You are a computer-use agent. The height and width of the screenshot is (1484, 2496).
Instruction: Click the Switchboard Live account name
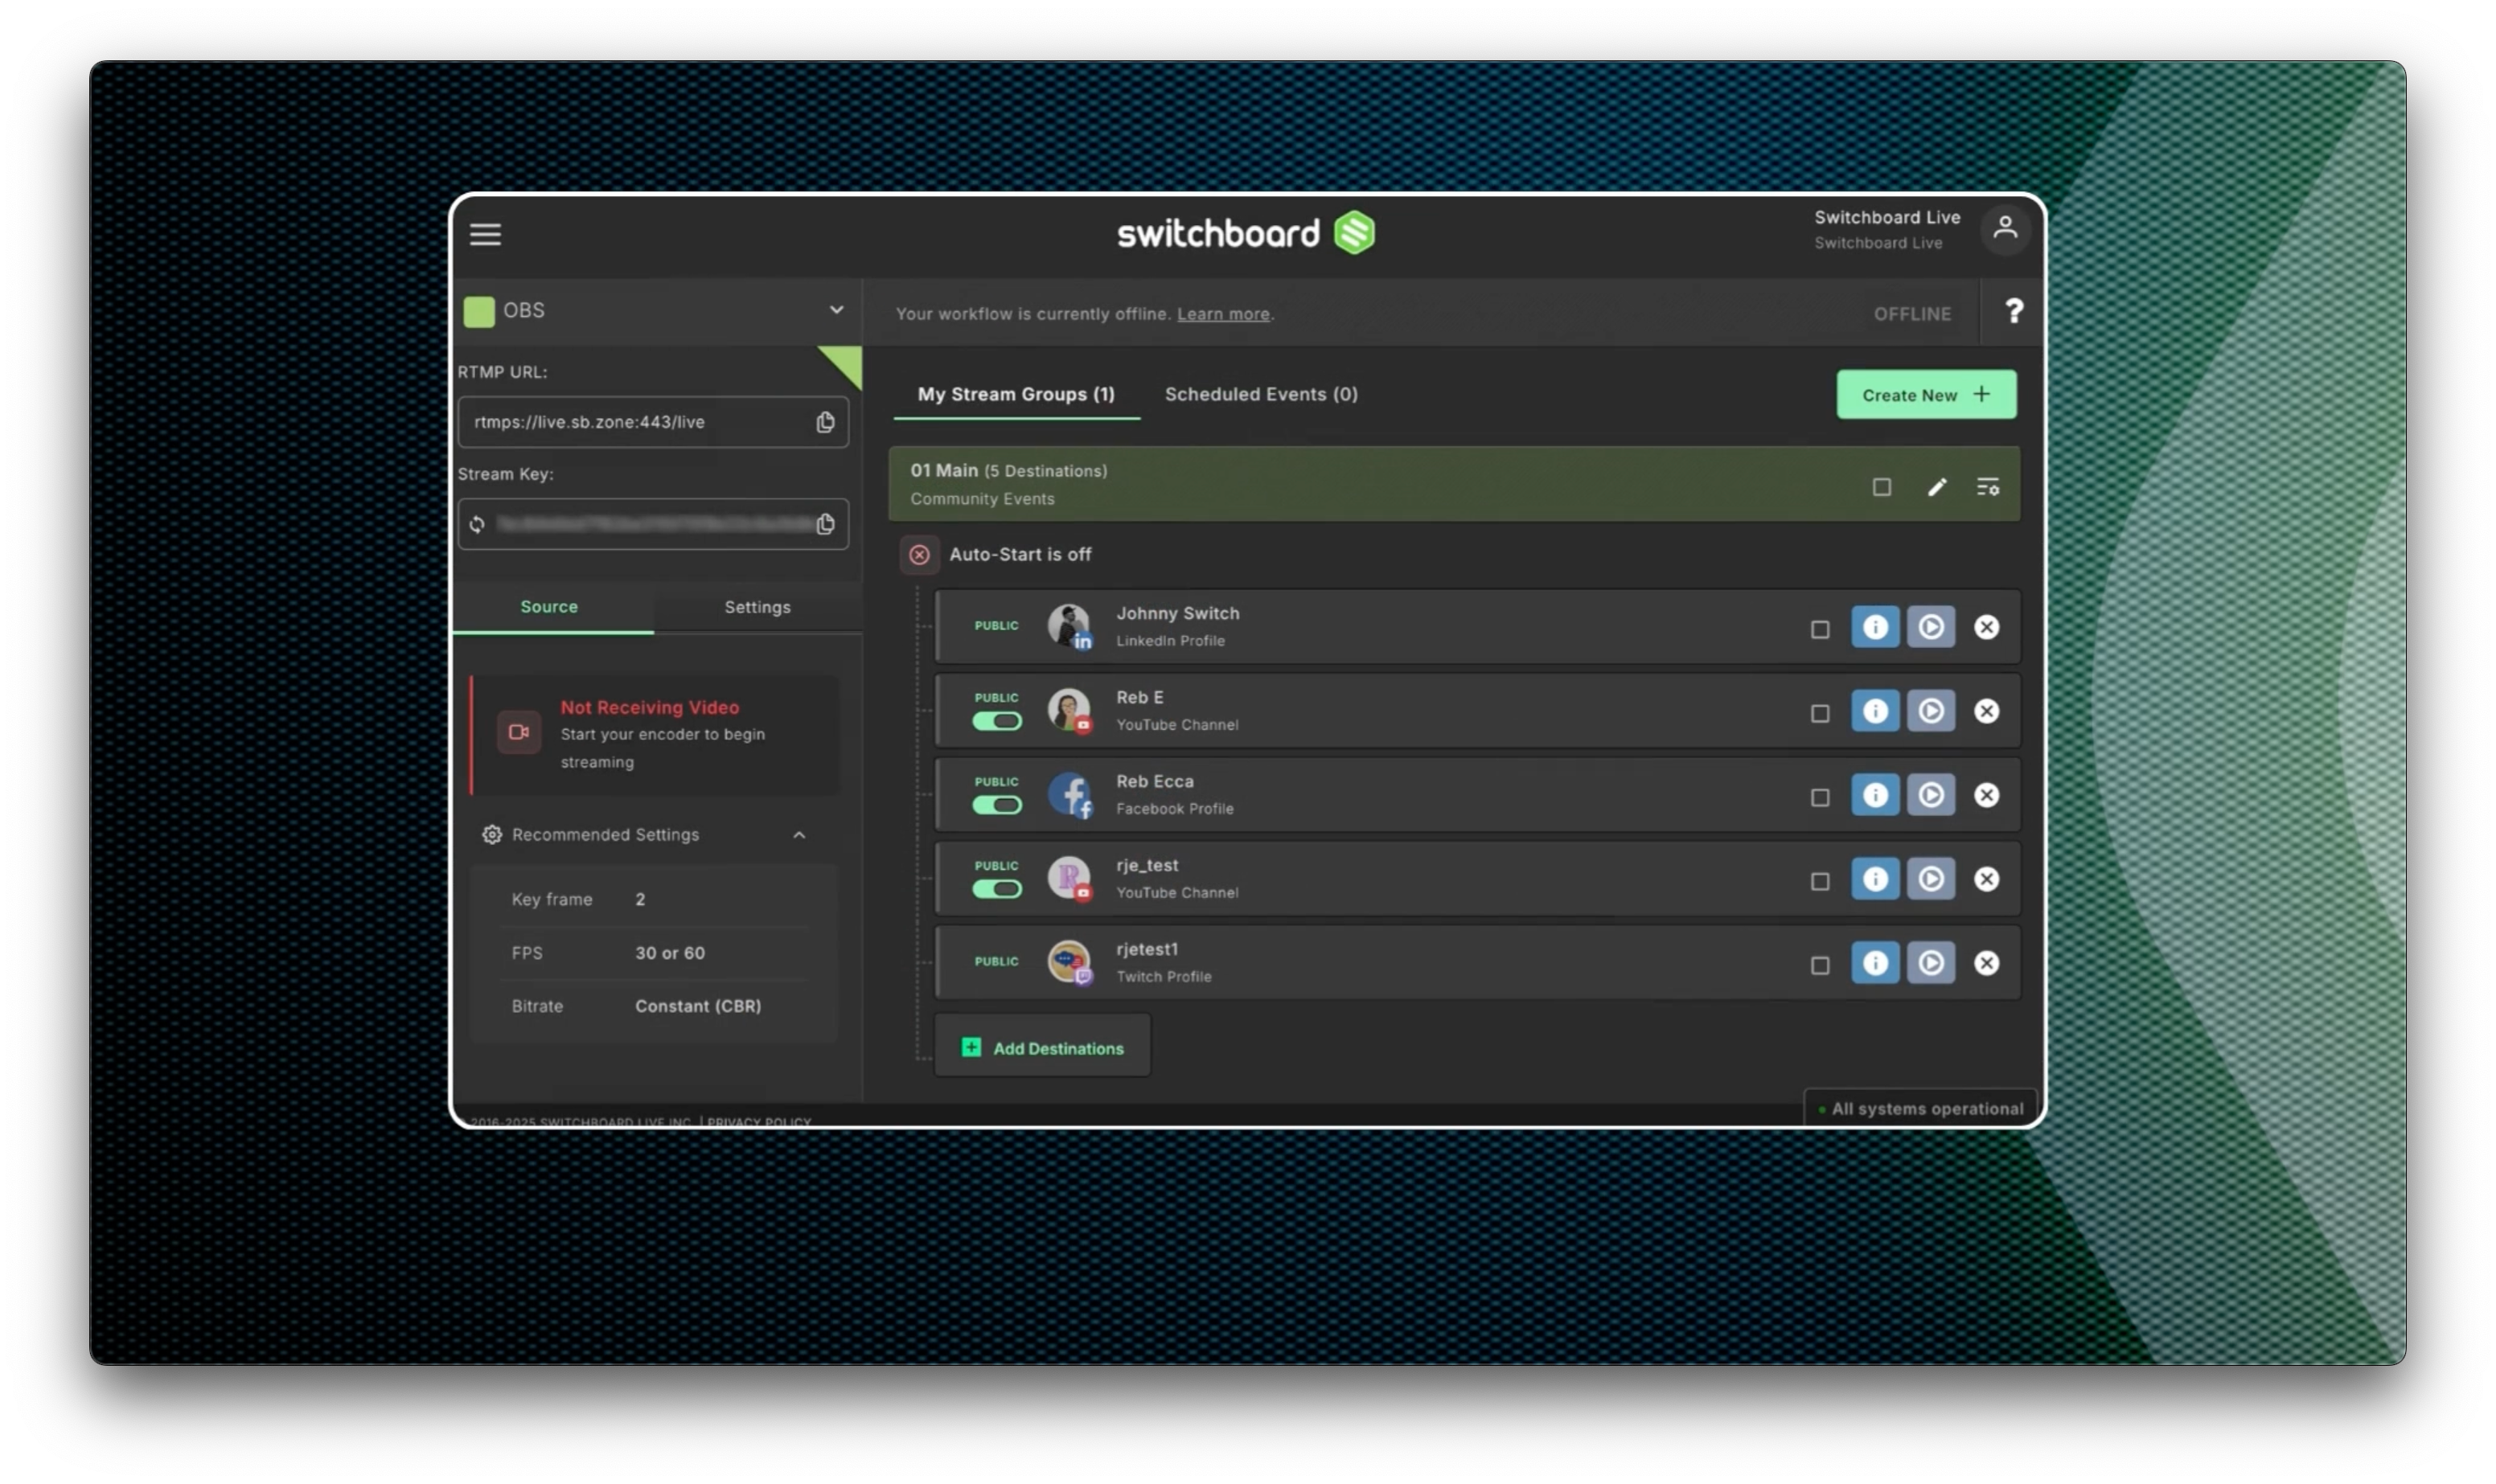click(x=1887, y=218)
